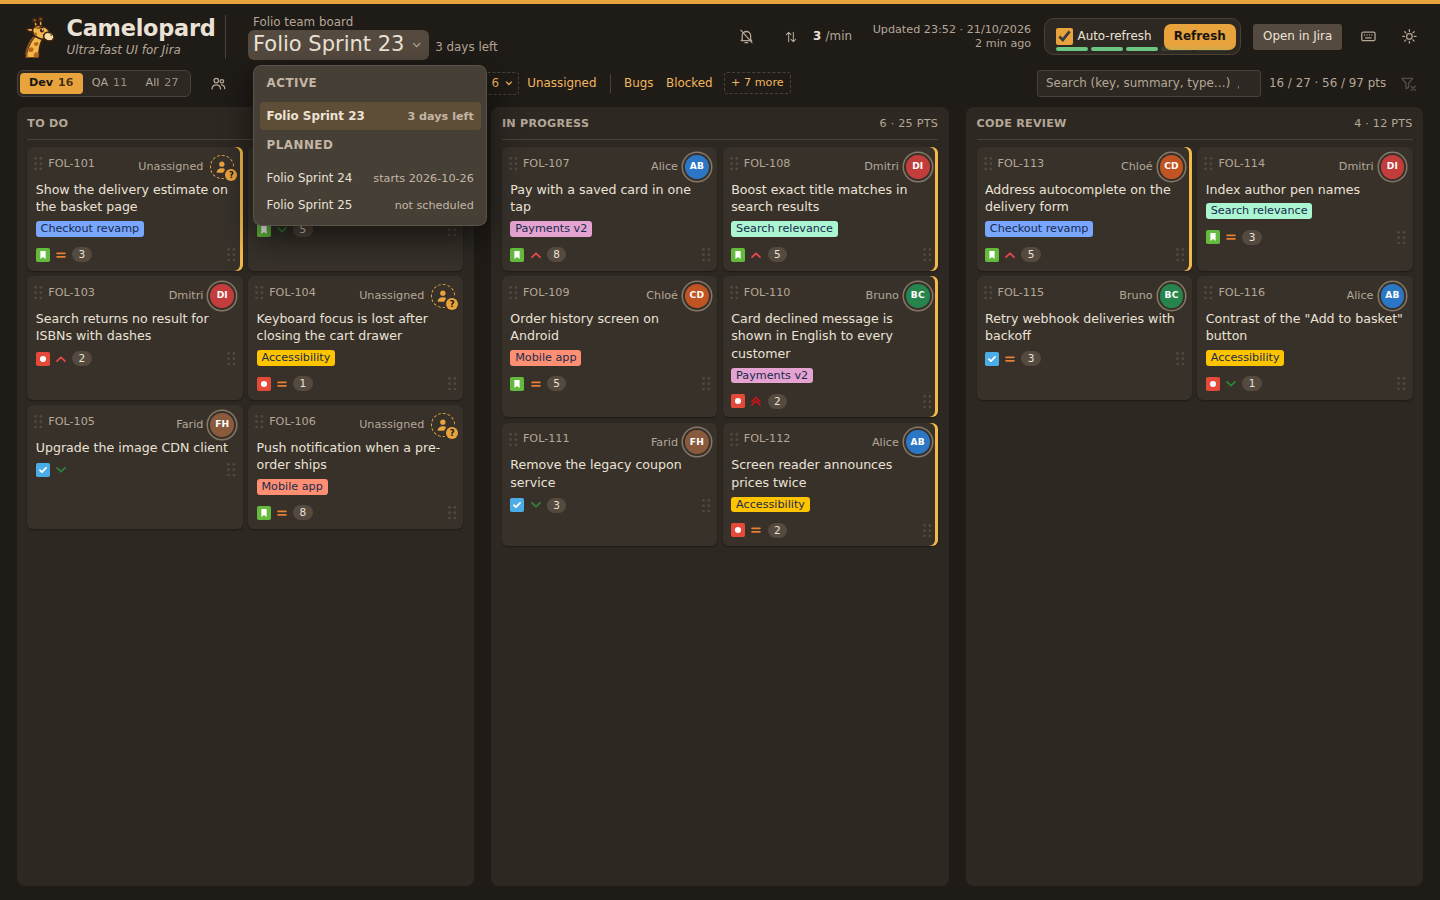Choose Folio Sprint 24 from Planned sprints
The width and height of the screenshot is (1440, 900).
click(370, 178)
